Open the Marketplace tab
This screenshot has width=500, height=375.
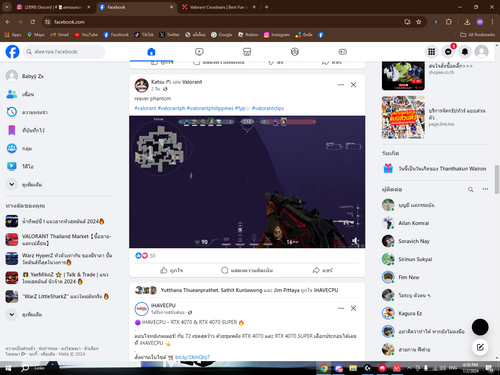tap(247, 52)
